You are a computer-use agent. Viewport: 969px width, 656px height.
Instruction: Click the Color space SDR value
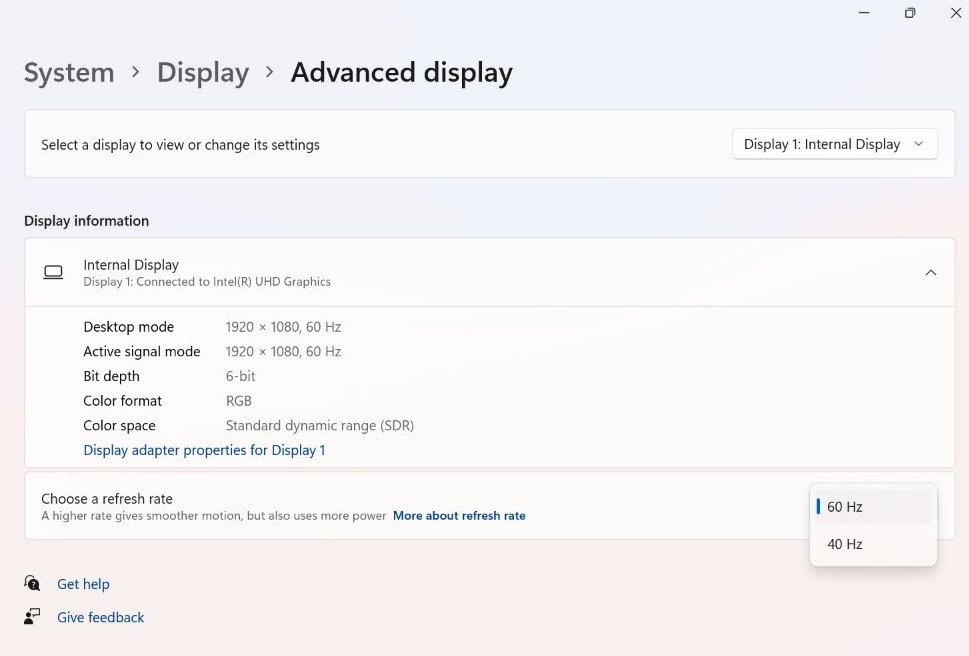coord(320,425)
